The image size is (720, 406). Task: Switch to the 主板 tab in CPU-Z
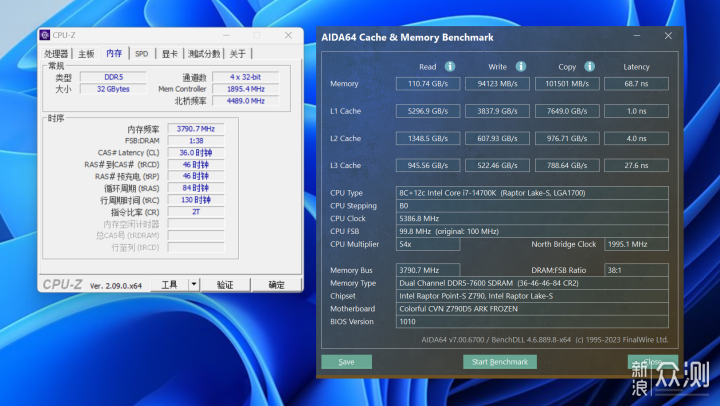pyautogui.click(x=86, y=54)
